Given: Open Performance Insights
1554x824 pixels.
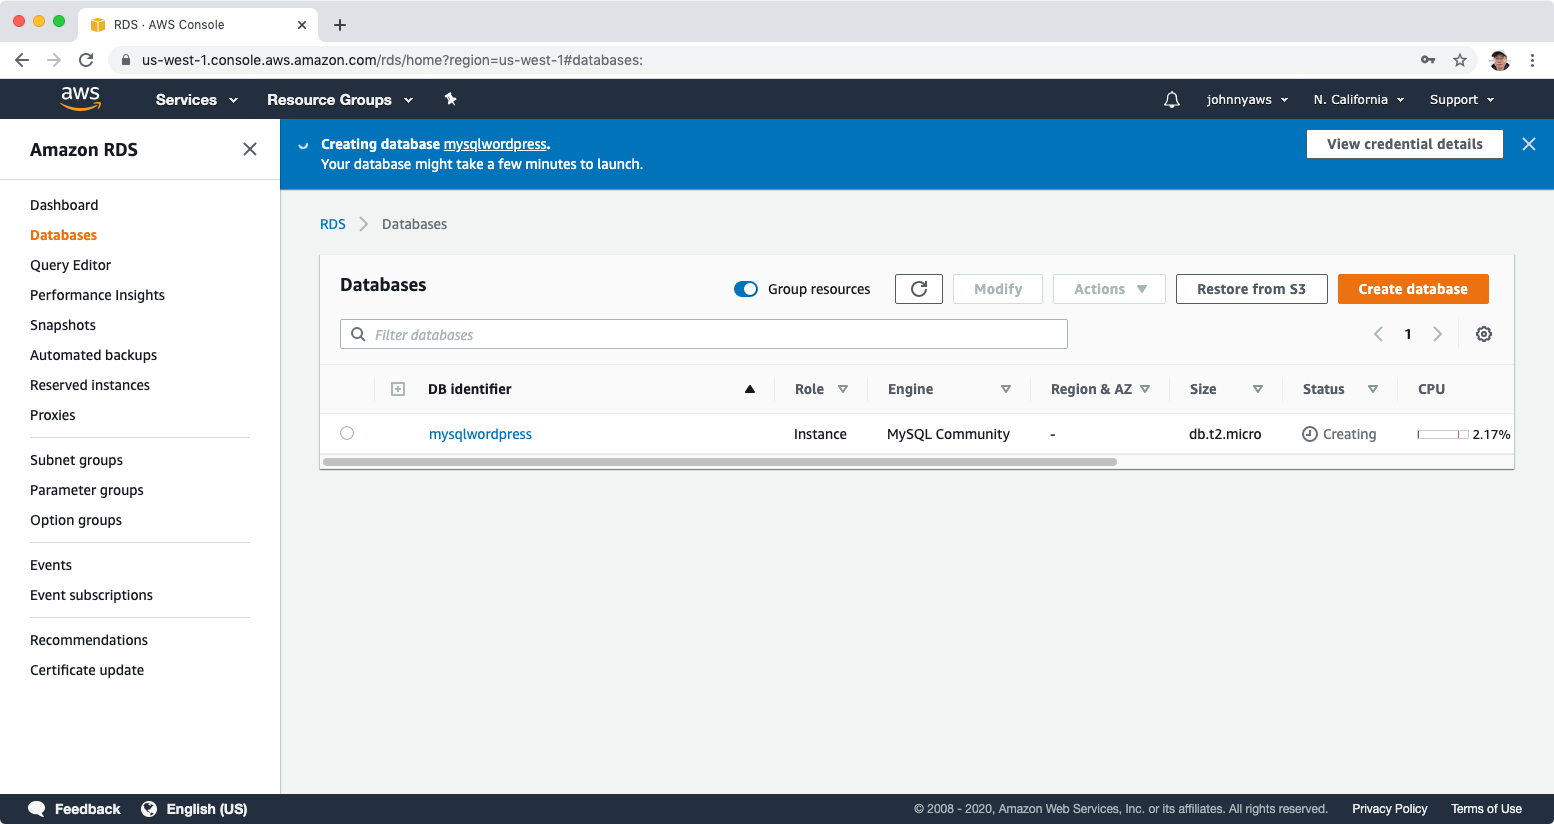Looking at the screenshot, I should point(97,295).
